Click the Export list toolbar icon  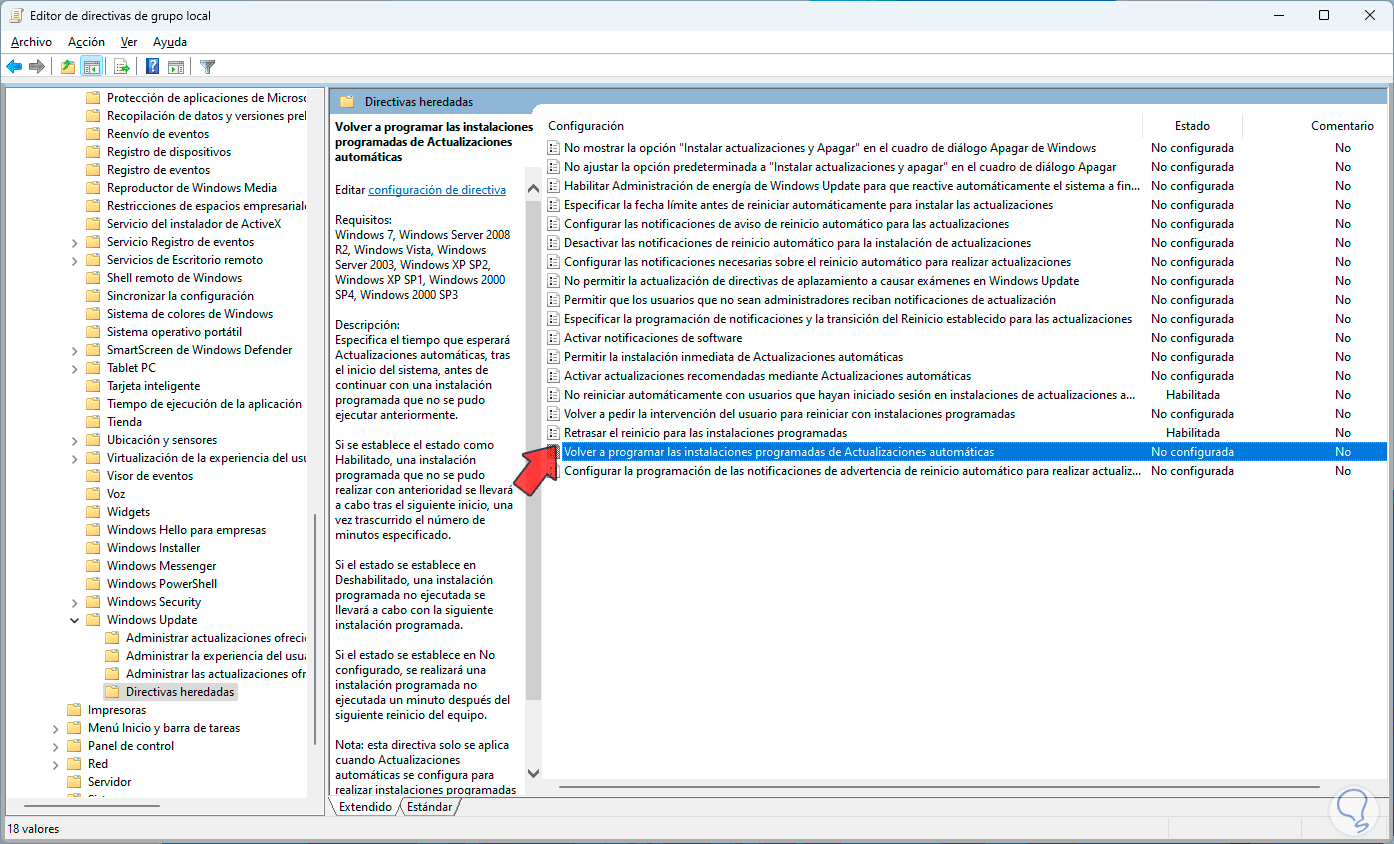122,67
